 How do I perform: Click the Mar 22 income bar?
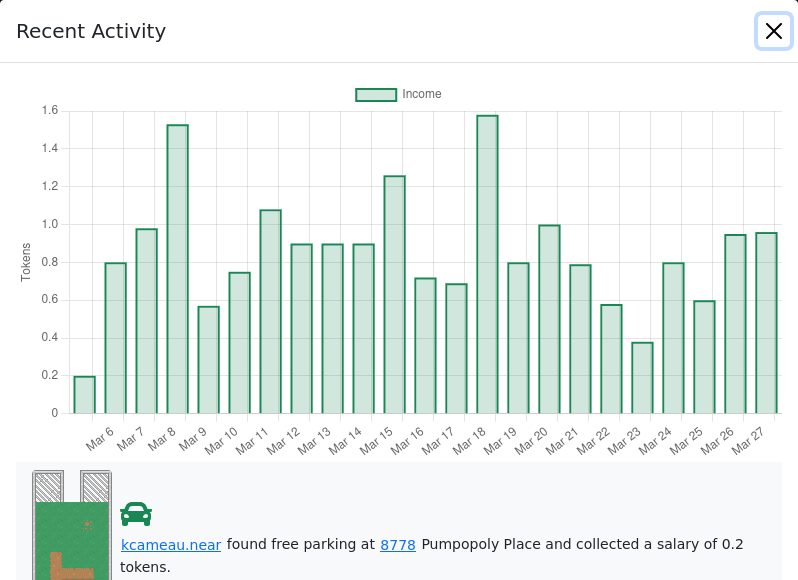pos(611,359)
